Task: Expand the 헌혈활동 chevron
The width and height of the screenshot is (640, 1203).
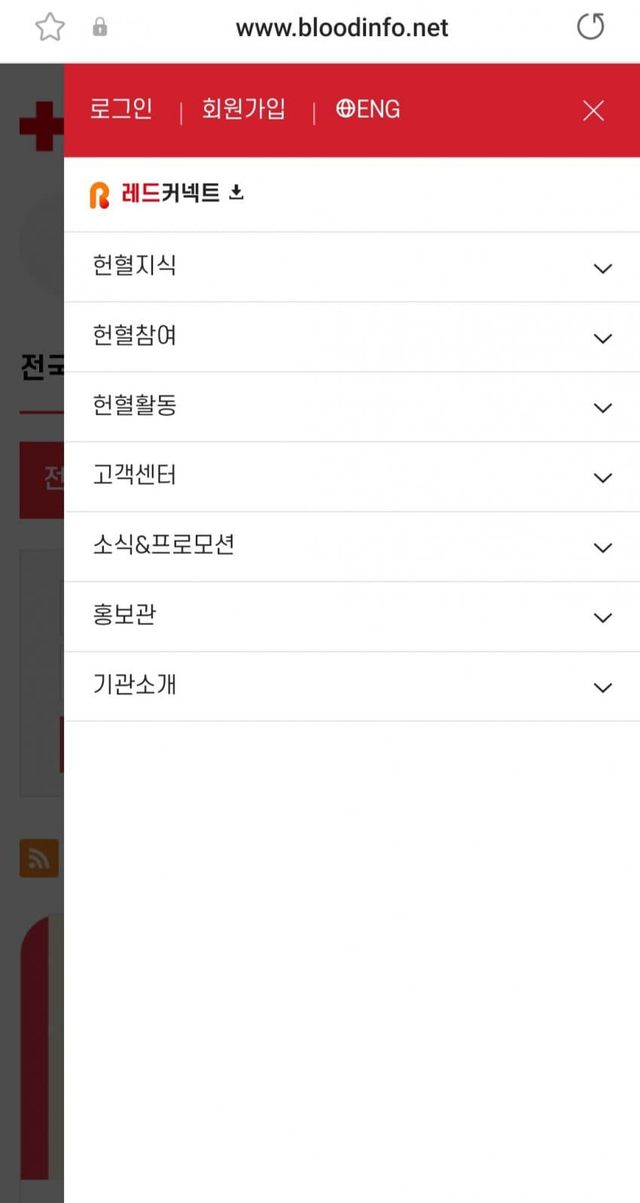Action: [x=602, y=408]
